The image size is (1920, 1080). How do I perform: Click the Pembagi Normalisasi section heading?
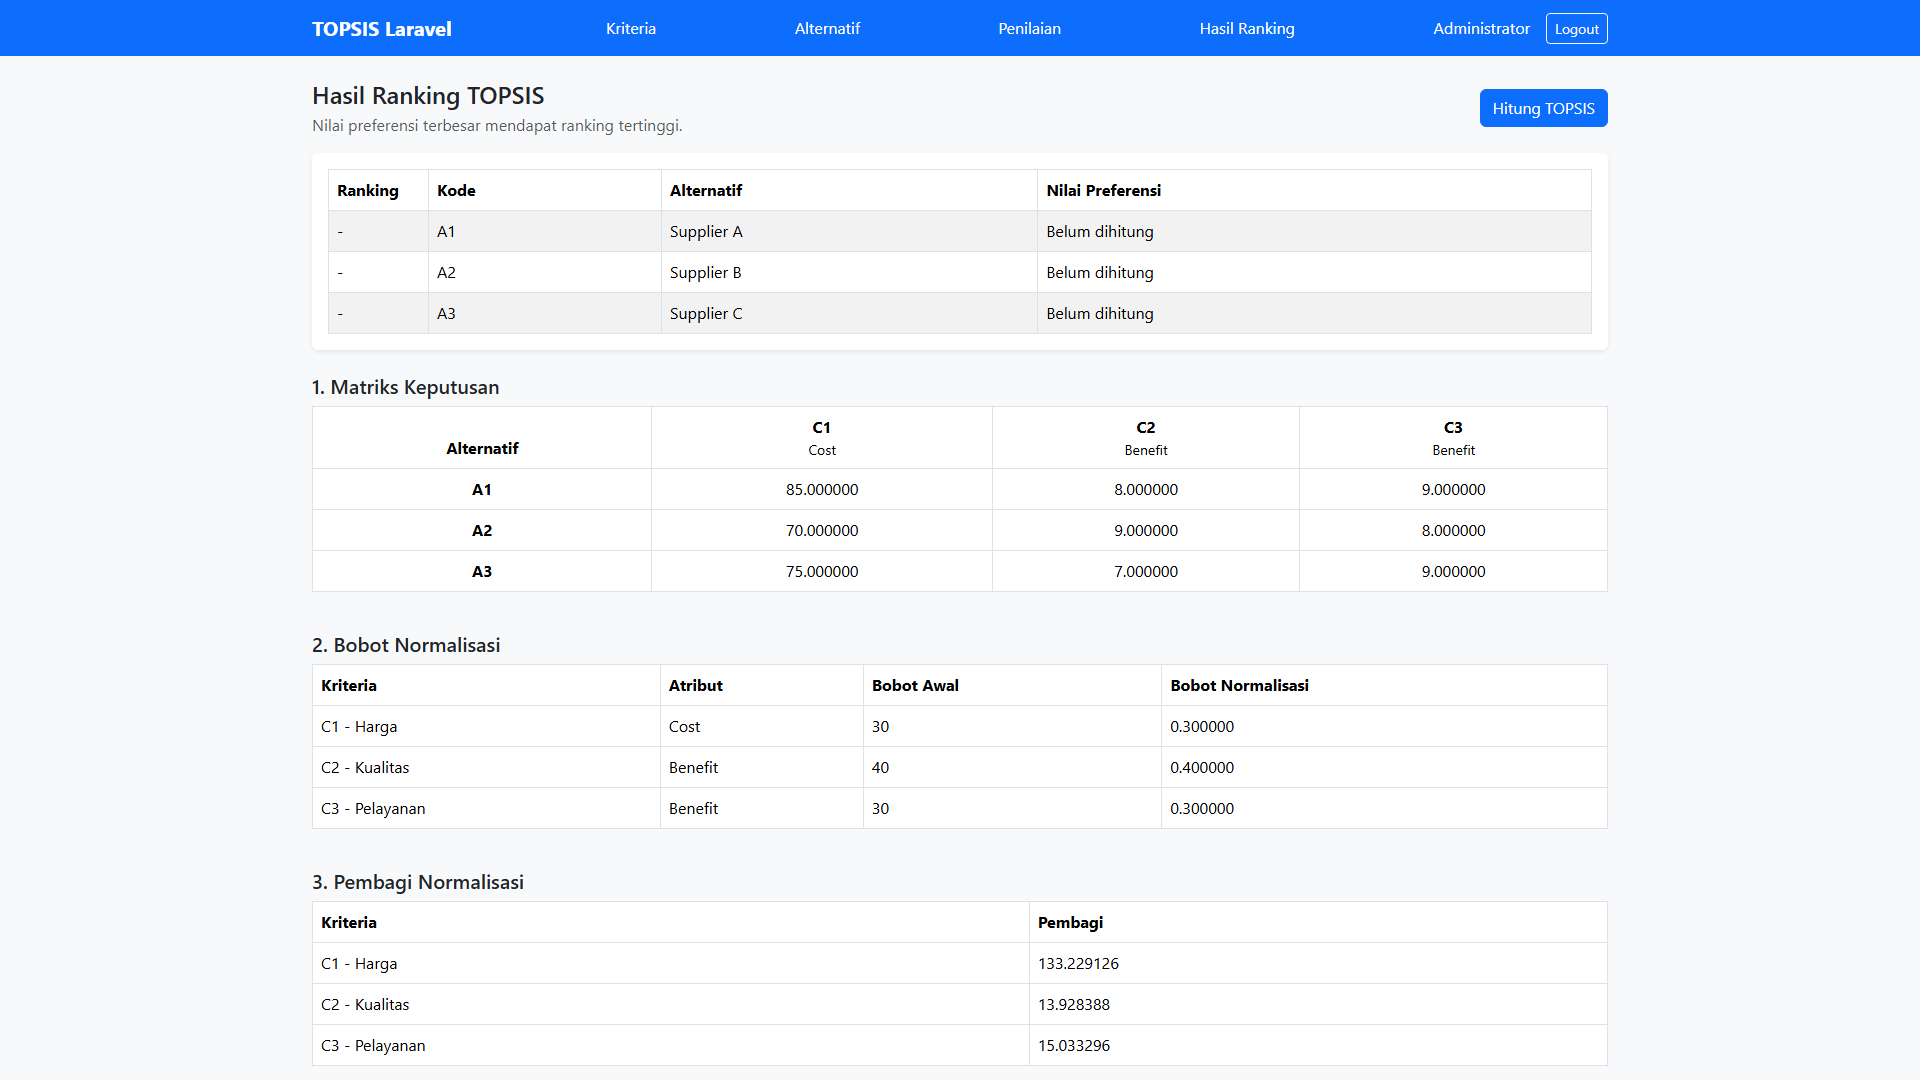(x=418, y=882)
